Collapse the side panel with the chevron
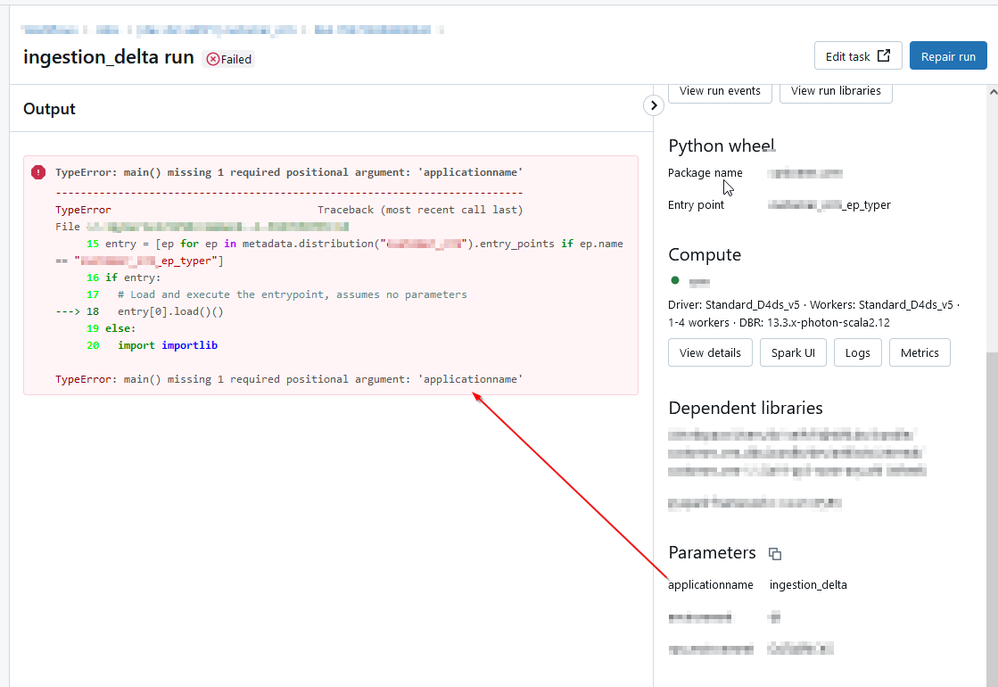The height and width of the screenshot is (687, 998). tap(652, 105)
